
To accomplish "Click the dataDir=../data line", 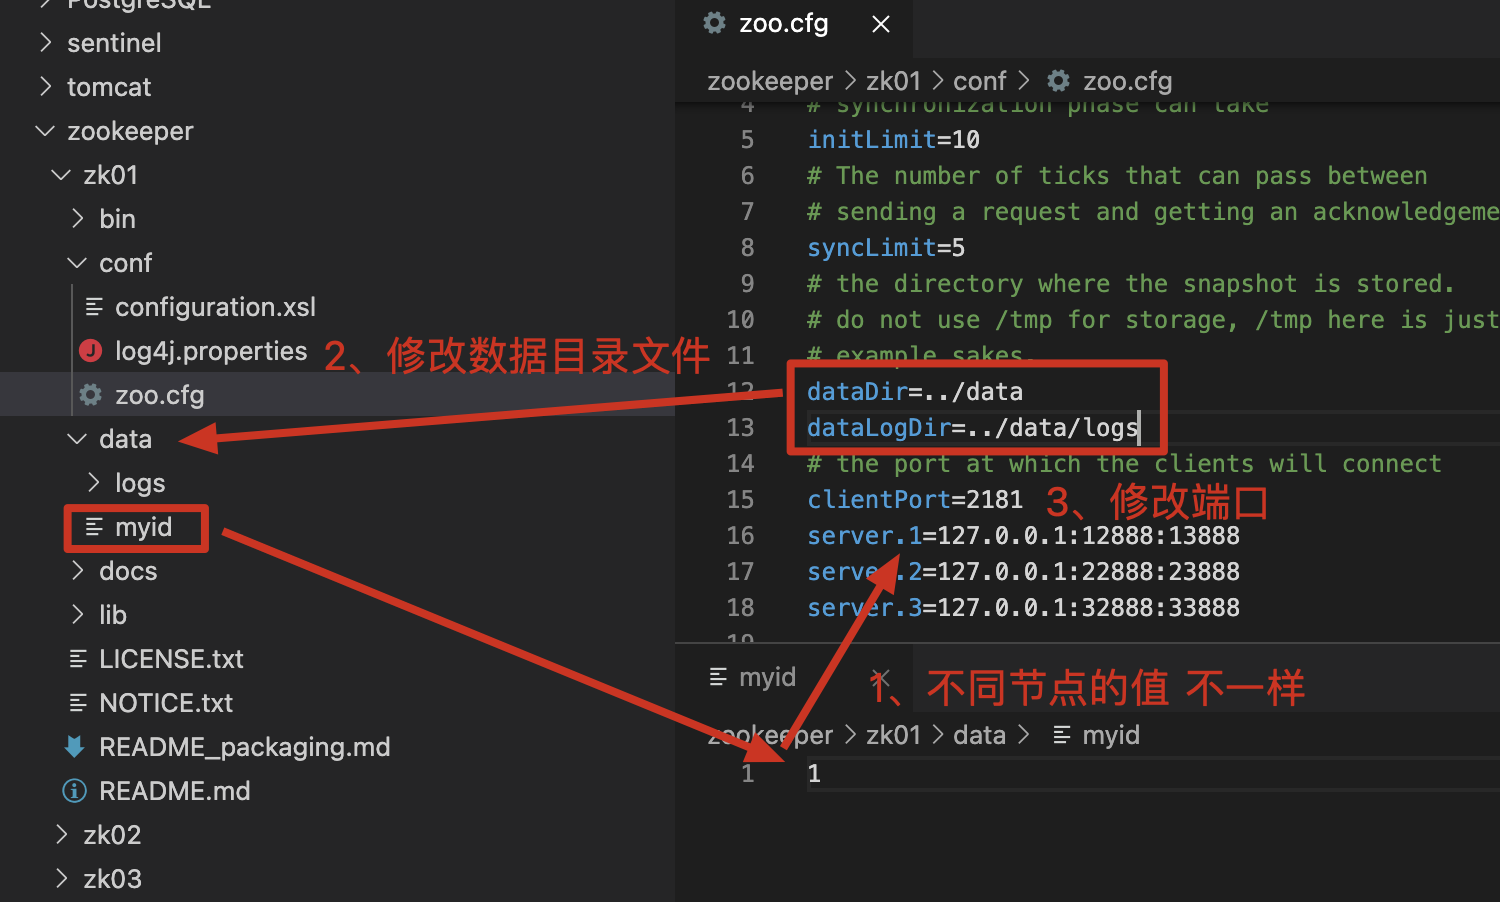I will click(x=915, y=391).
